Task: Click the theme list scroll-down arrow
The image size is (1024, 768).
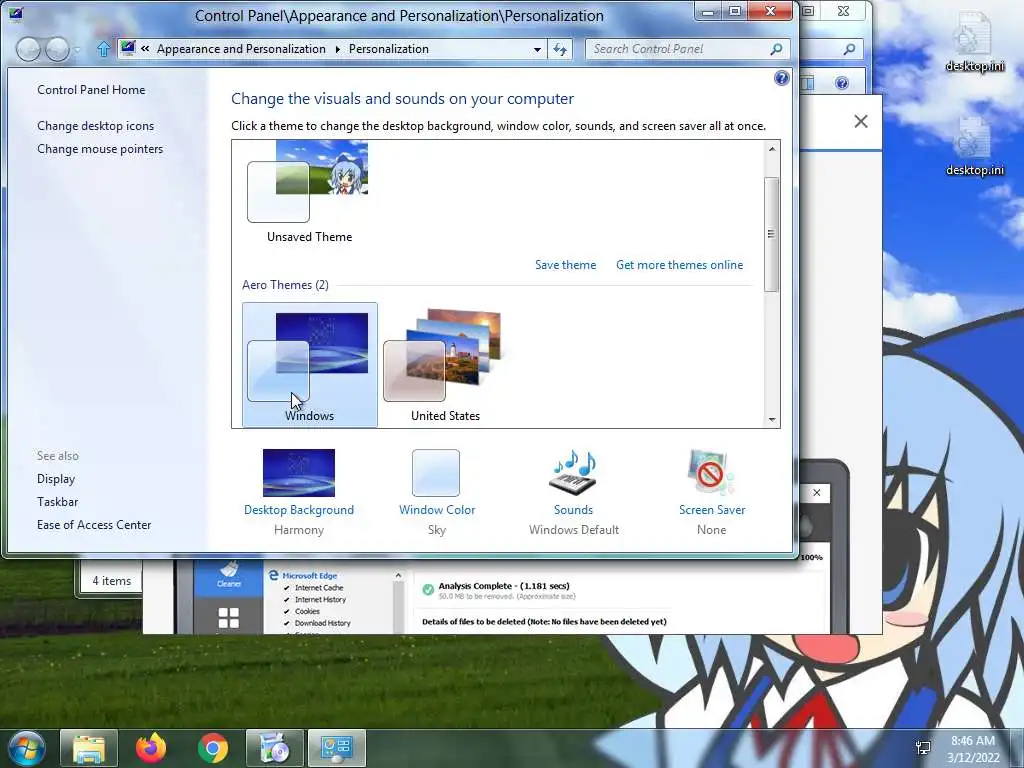Action: coord(772,419)
